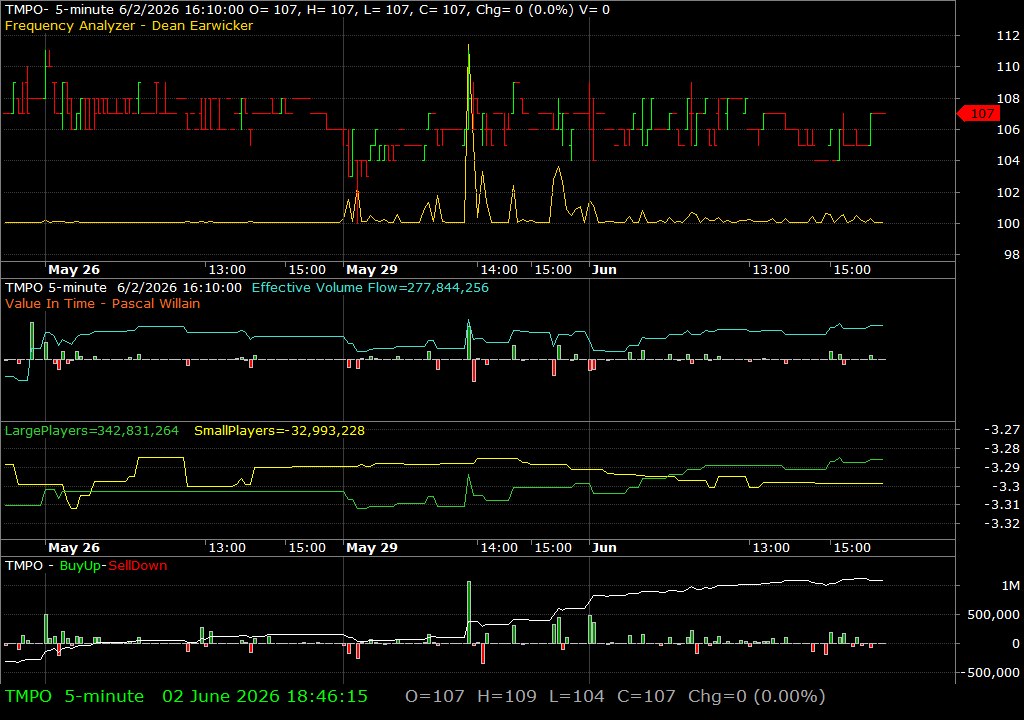Click the L=104 status bar value
The width and height of the screenshot is (1024, 720).
(577, 696)
